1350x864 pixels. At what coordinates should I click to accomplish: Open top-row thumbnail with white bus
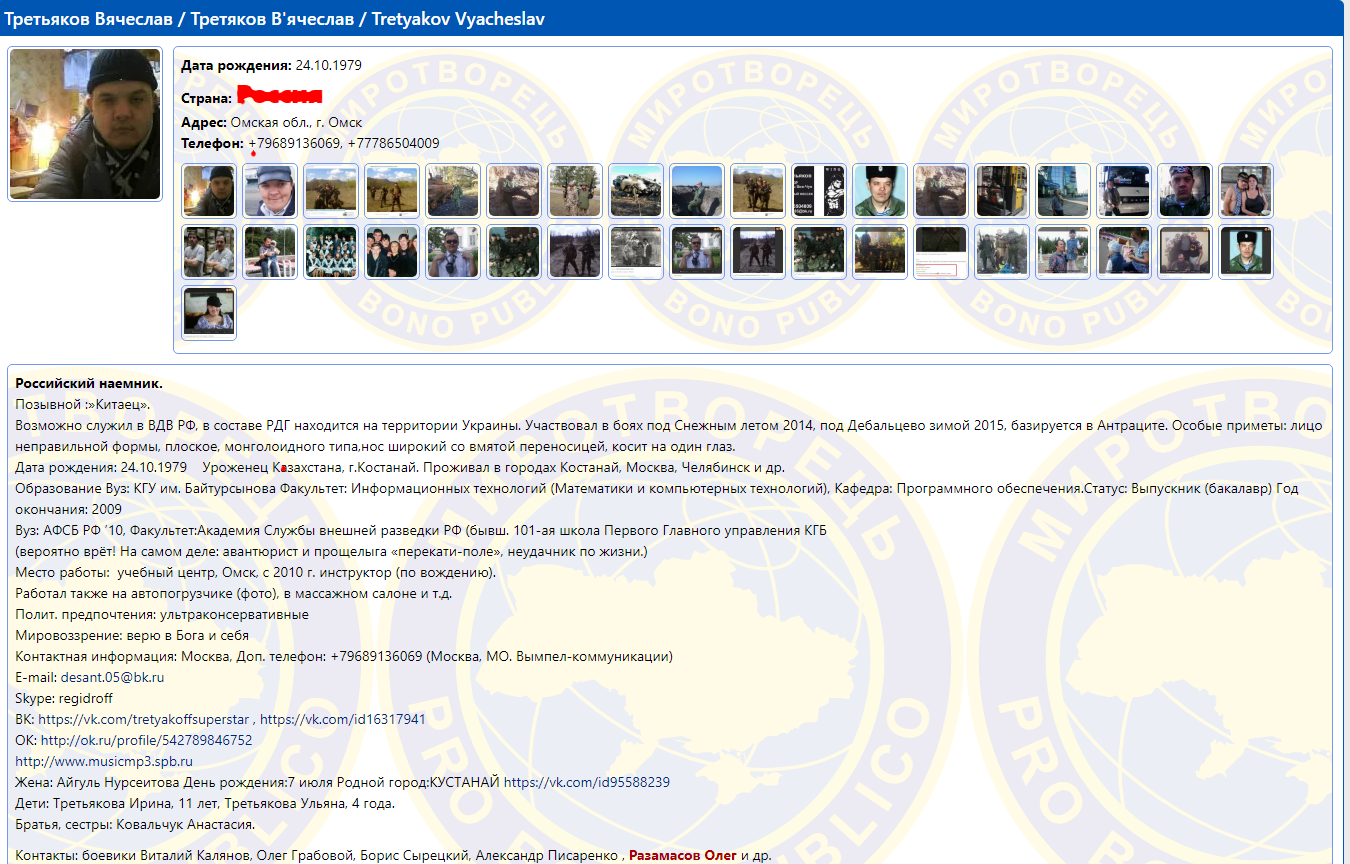(1124, 191)
